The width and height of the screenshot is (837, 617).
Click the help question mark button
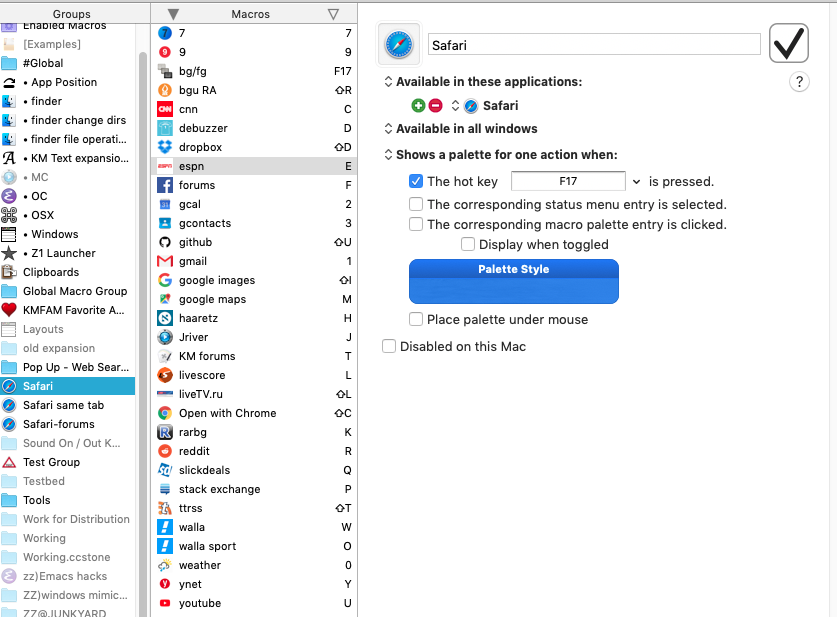pyautogui.click(x=799, y=83)
